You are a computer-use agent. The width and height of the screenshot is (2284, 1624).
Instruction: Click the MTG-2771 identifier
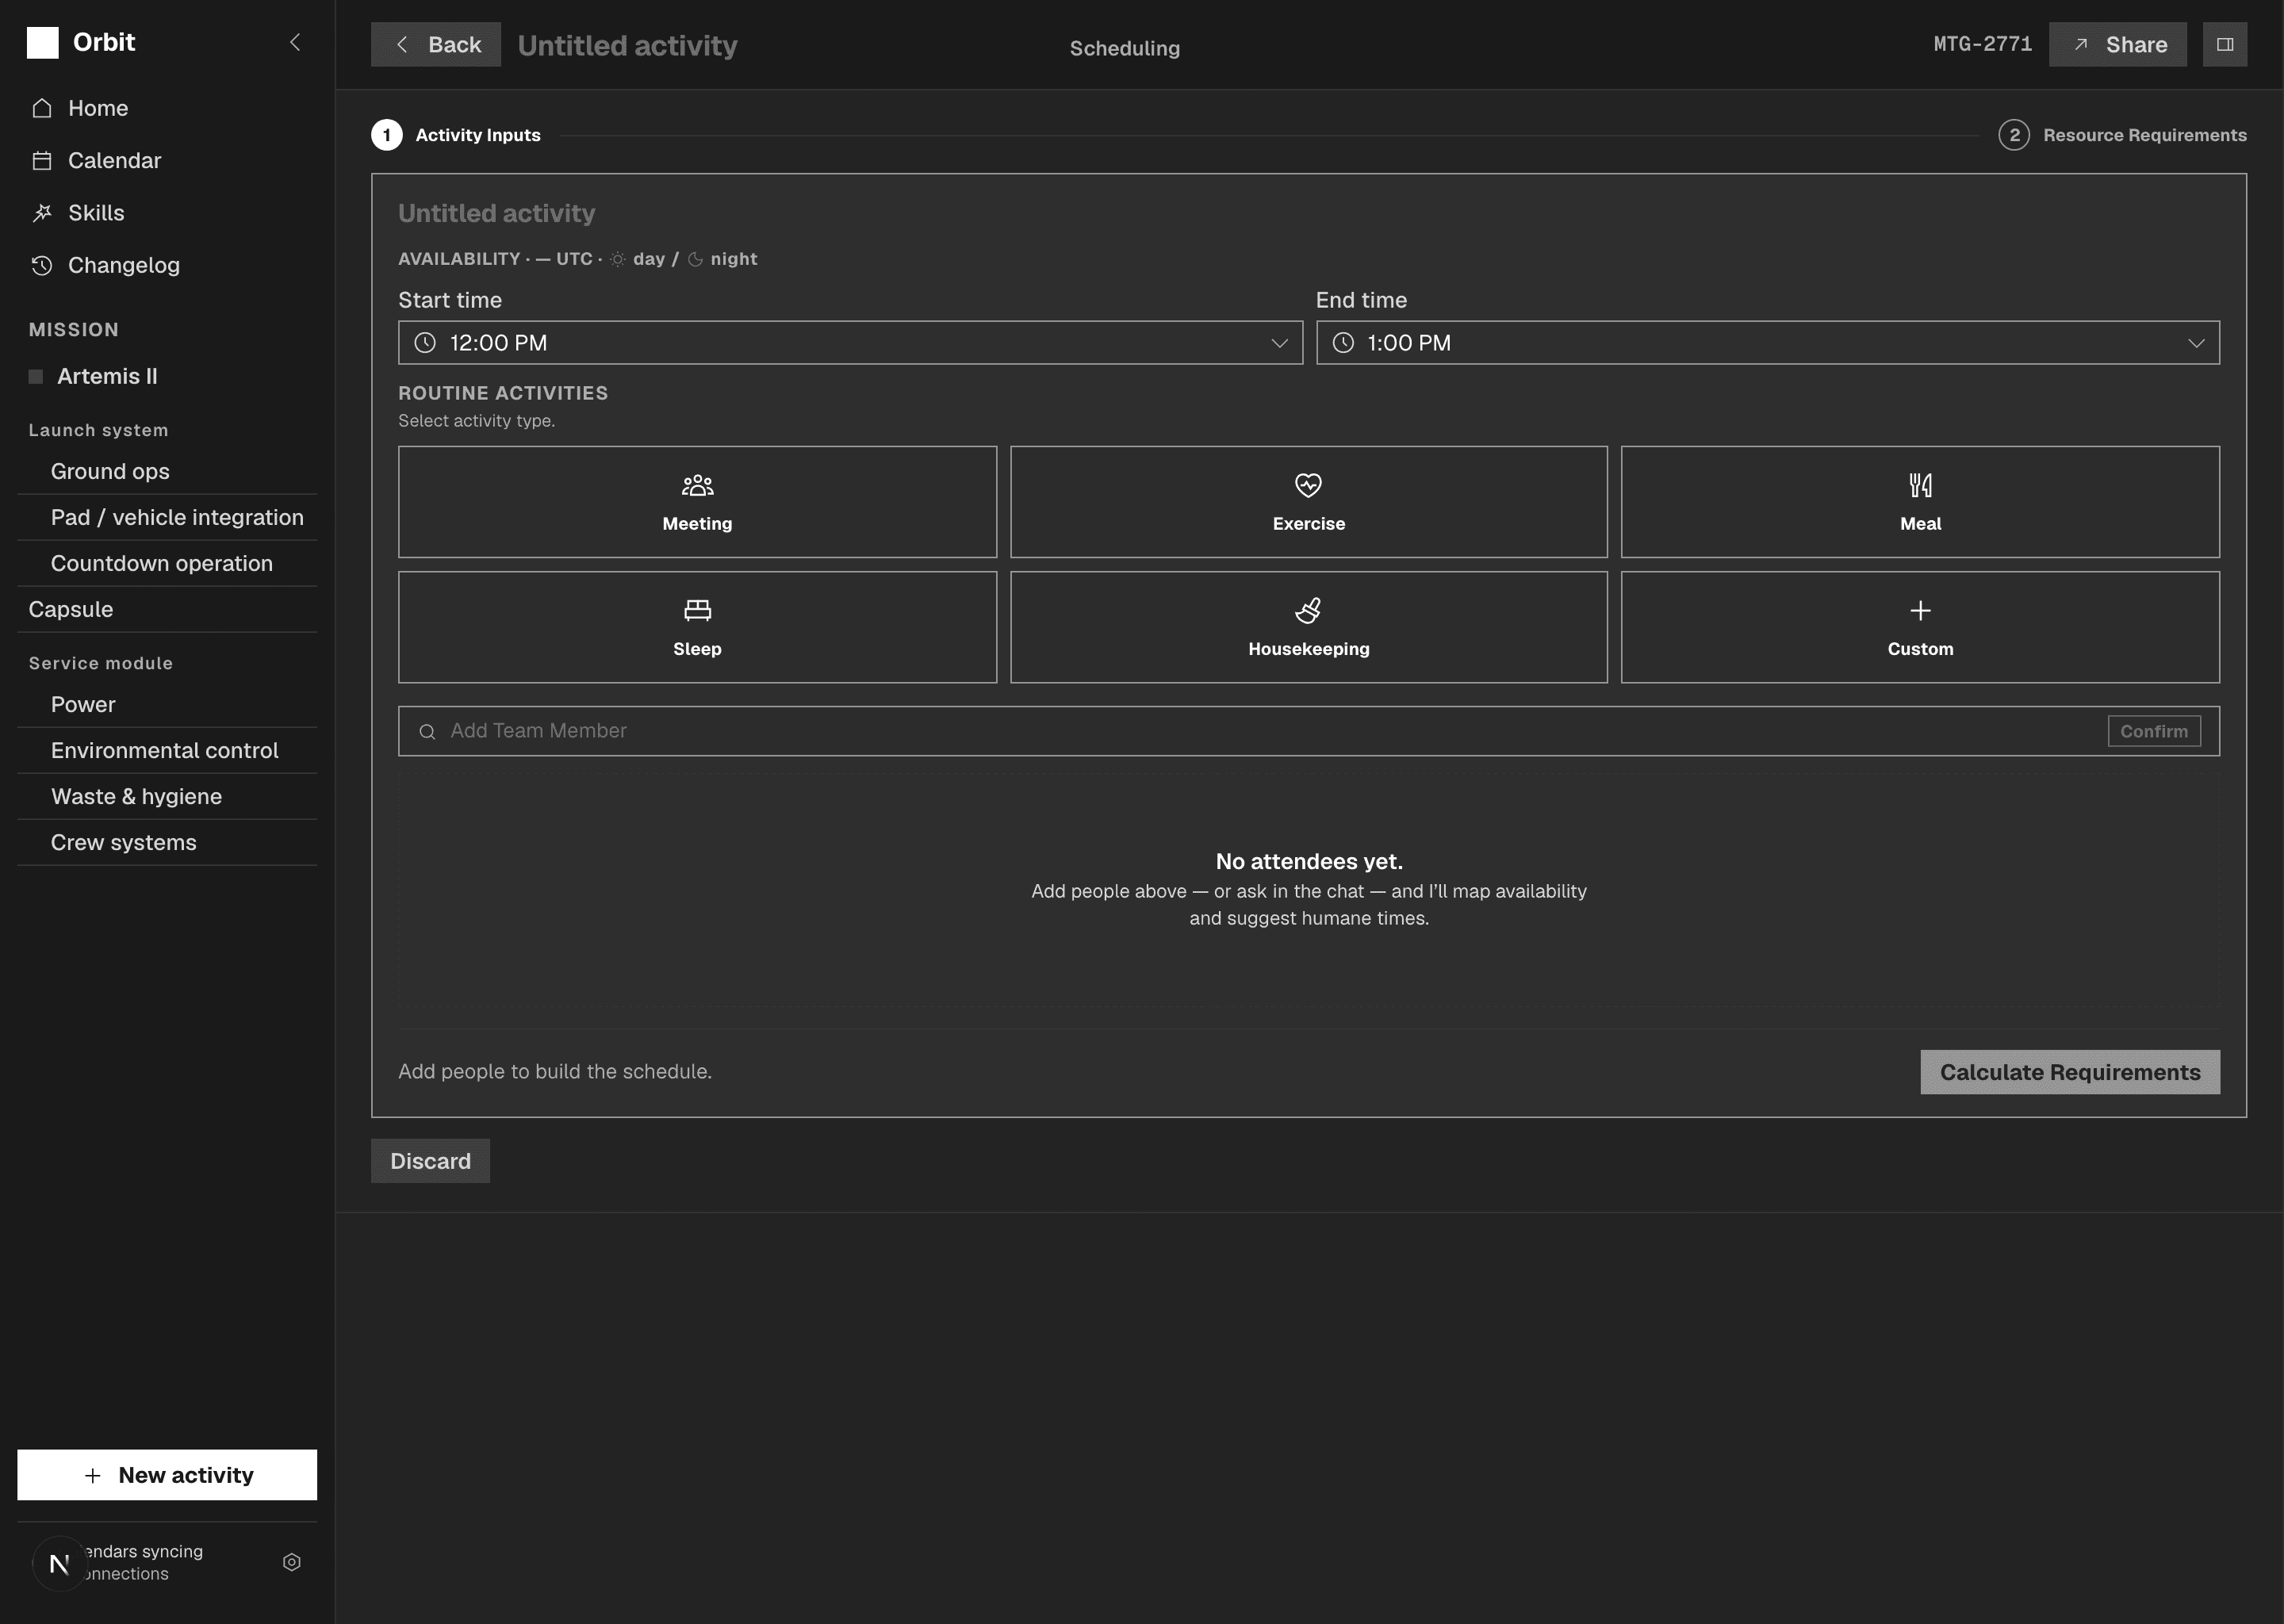[1982, 44]
